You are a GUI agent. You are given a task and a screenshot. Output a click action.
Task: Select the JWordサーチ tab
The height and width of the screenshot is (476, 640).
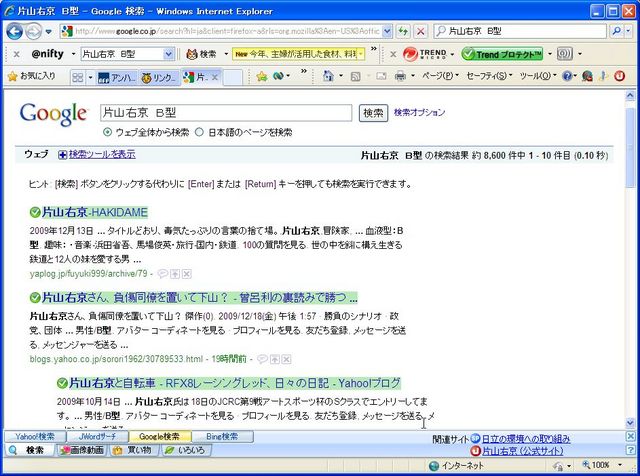pyautogui.click(x=97, y=436)
